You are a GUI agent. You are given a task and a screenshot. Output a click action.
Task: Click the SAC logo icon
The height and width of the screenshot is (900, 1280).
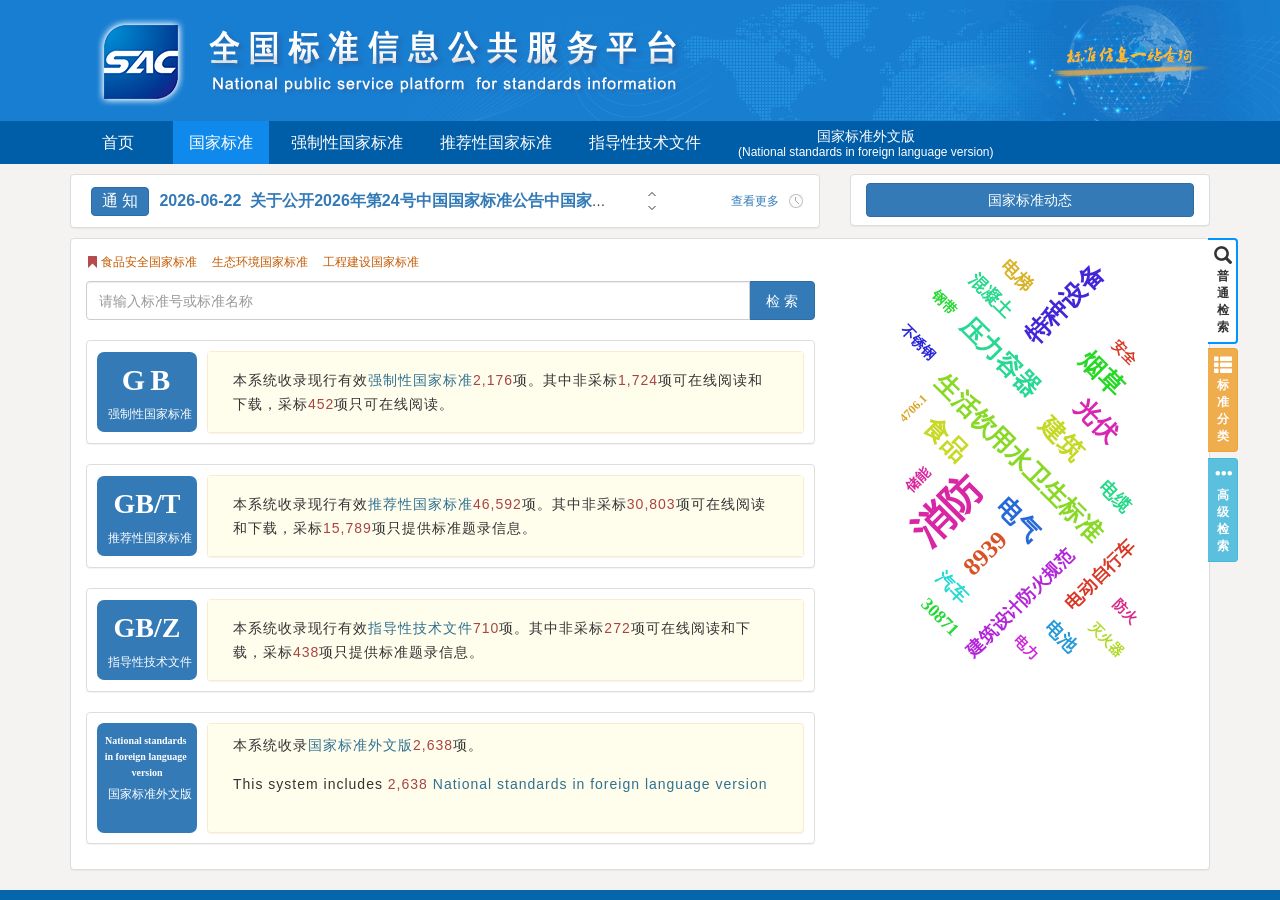click(141, 62)
